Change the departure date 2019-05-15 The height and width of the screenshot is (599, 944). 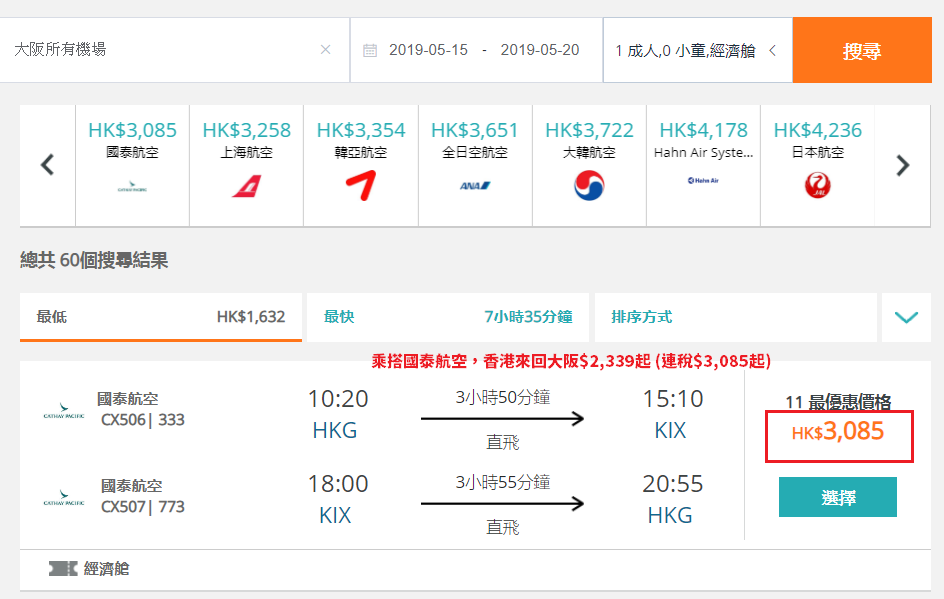(x=428, y=50)
